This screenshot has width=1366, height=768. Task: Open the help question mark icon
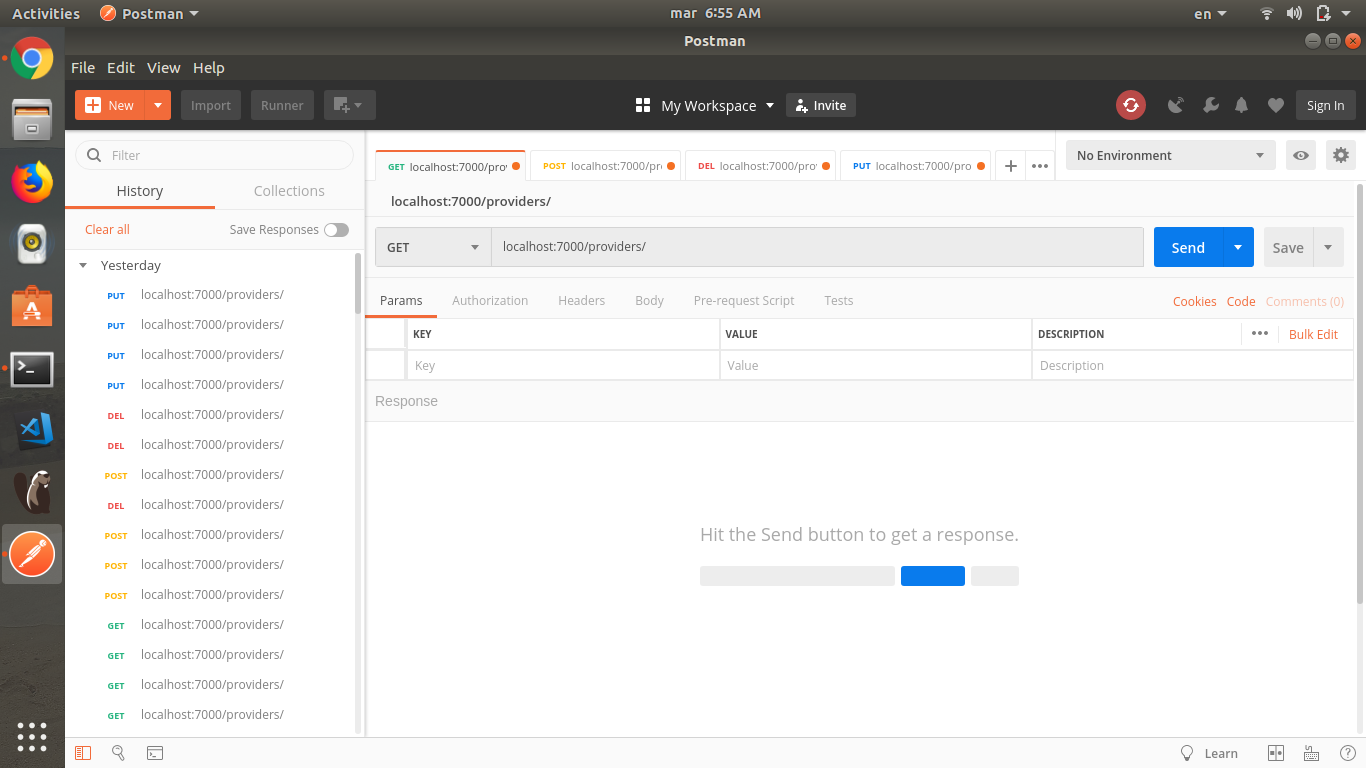1347,753
